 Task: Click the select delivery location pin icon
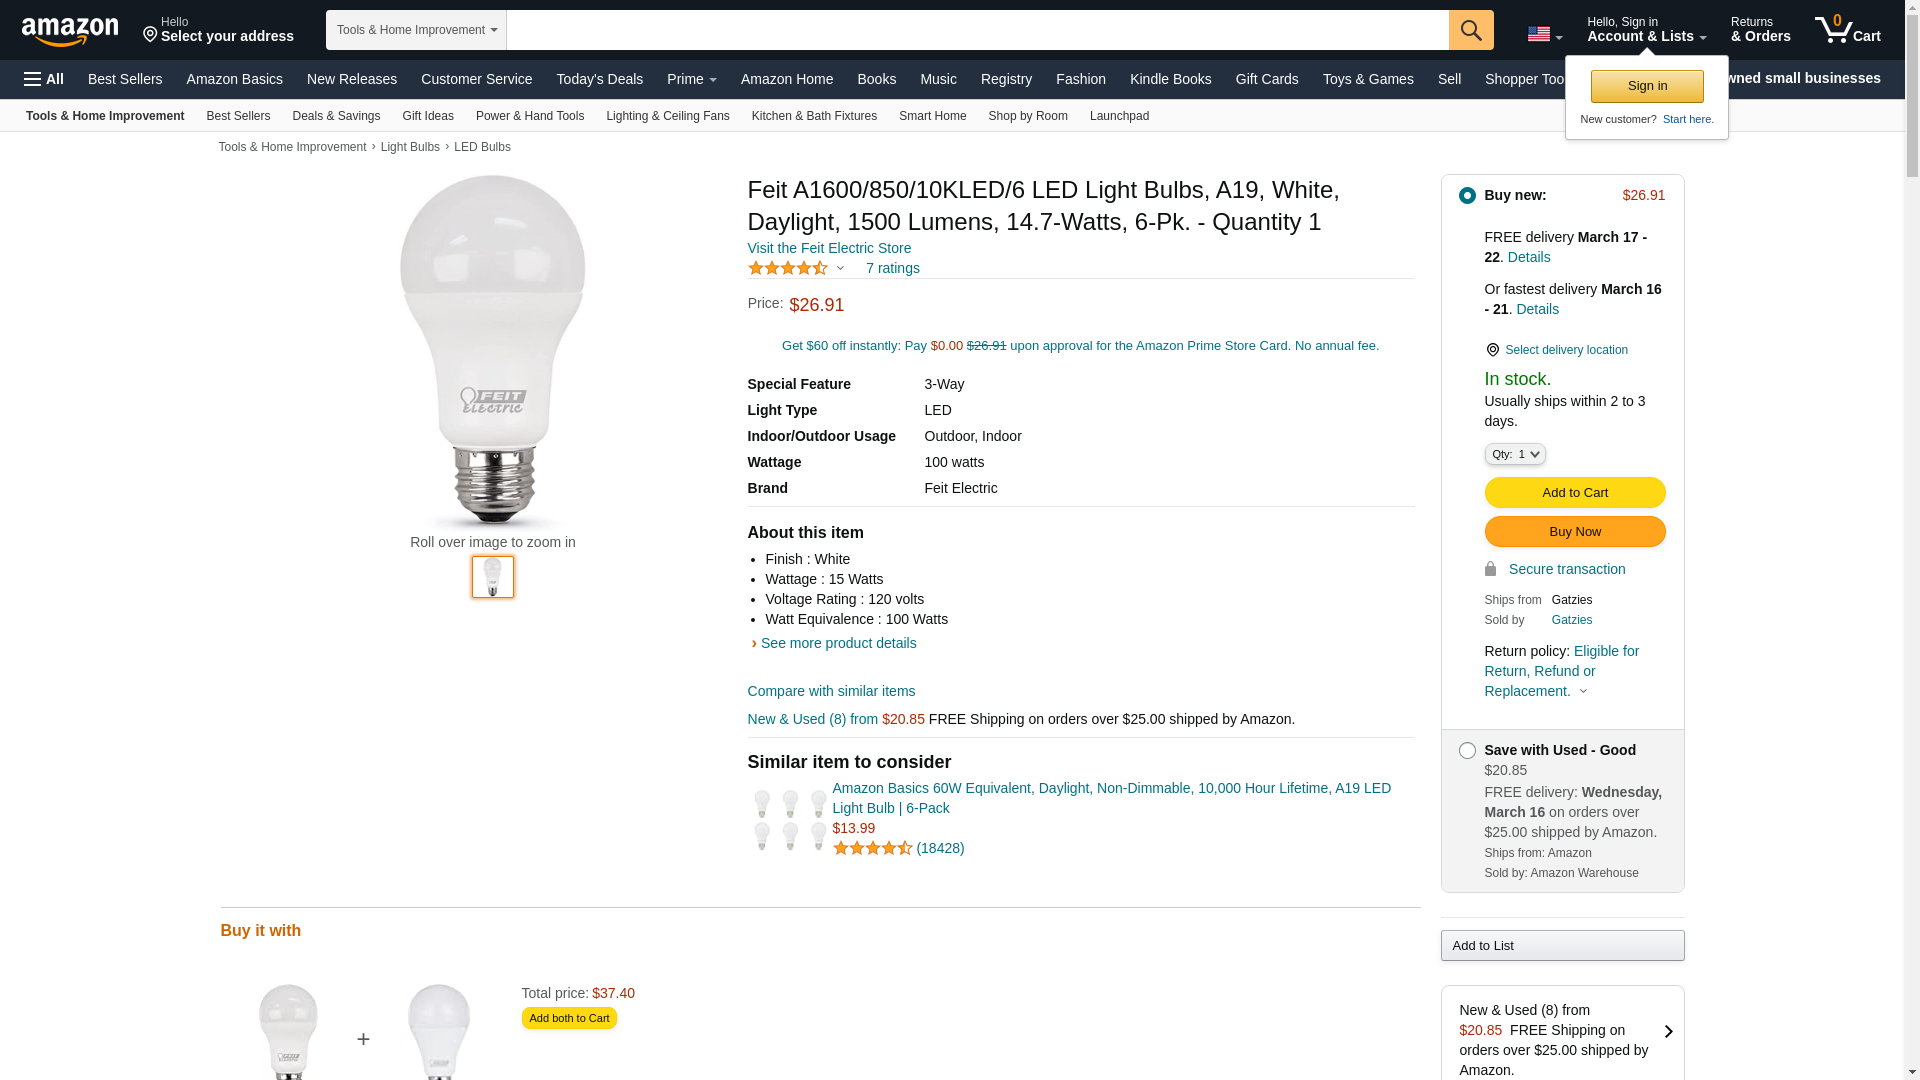(1492, 350)
